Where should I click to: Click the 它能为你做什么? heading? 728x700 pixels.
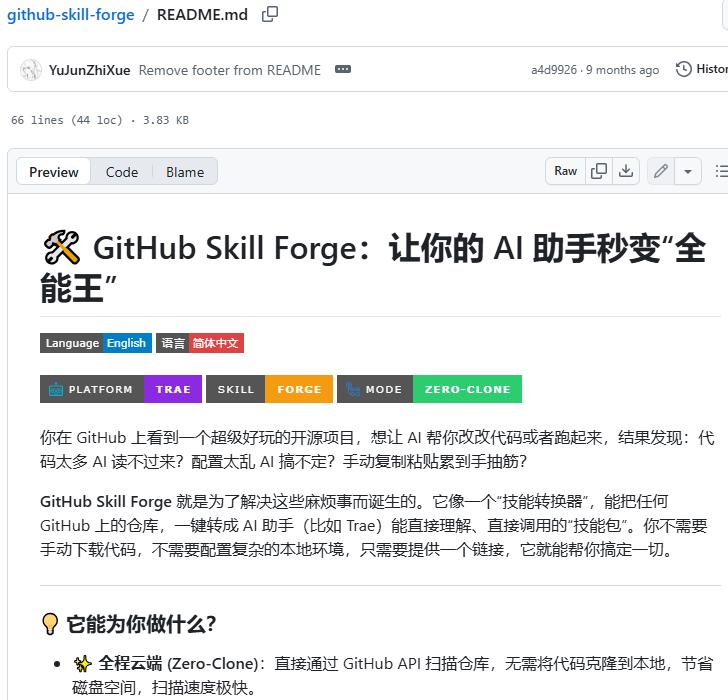[x=141, y=624]
